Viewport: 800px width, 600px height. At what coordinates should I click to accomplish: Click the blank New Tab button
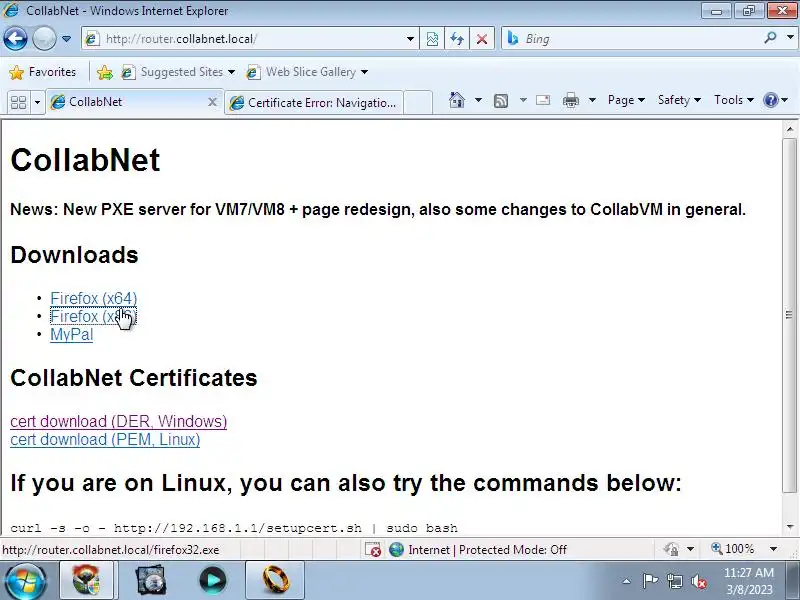click(418, 103)
